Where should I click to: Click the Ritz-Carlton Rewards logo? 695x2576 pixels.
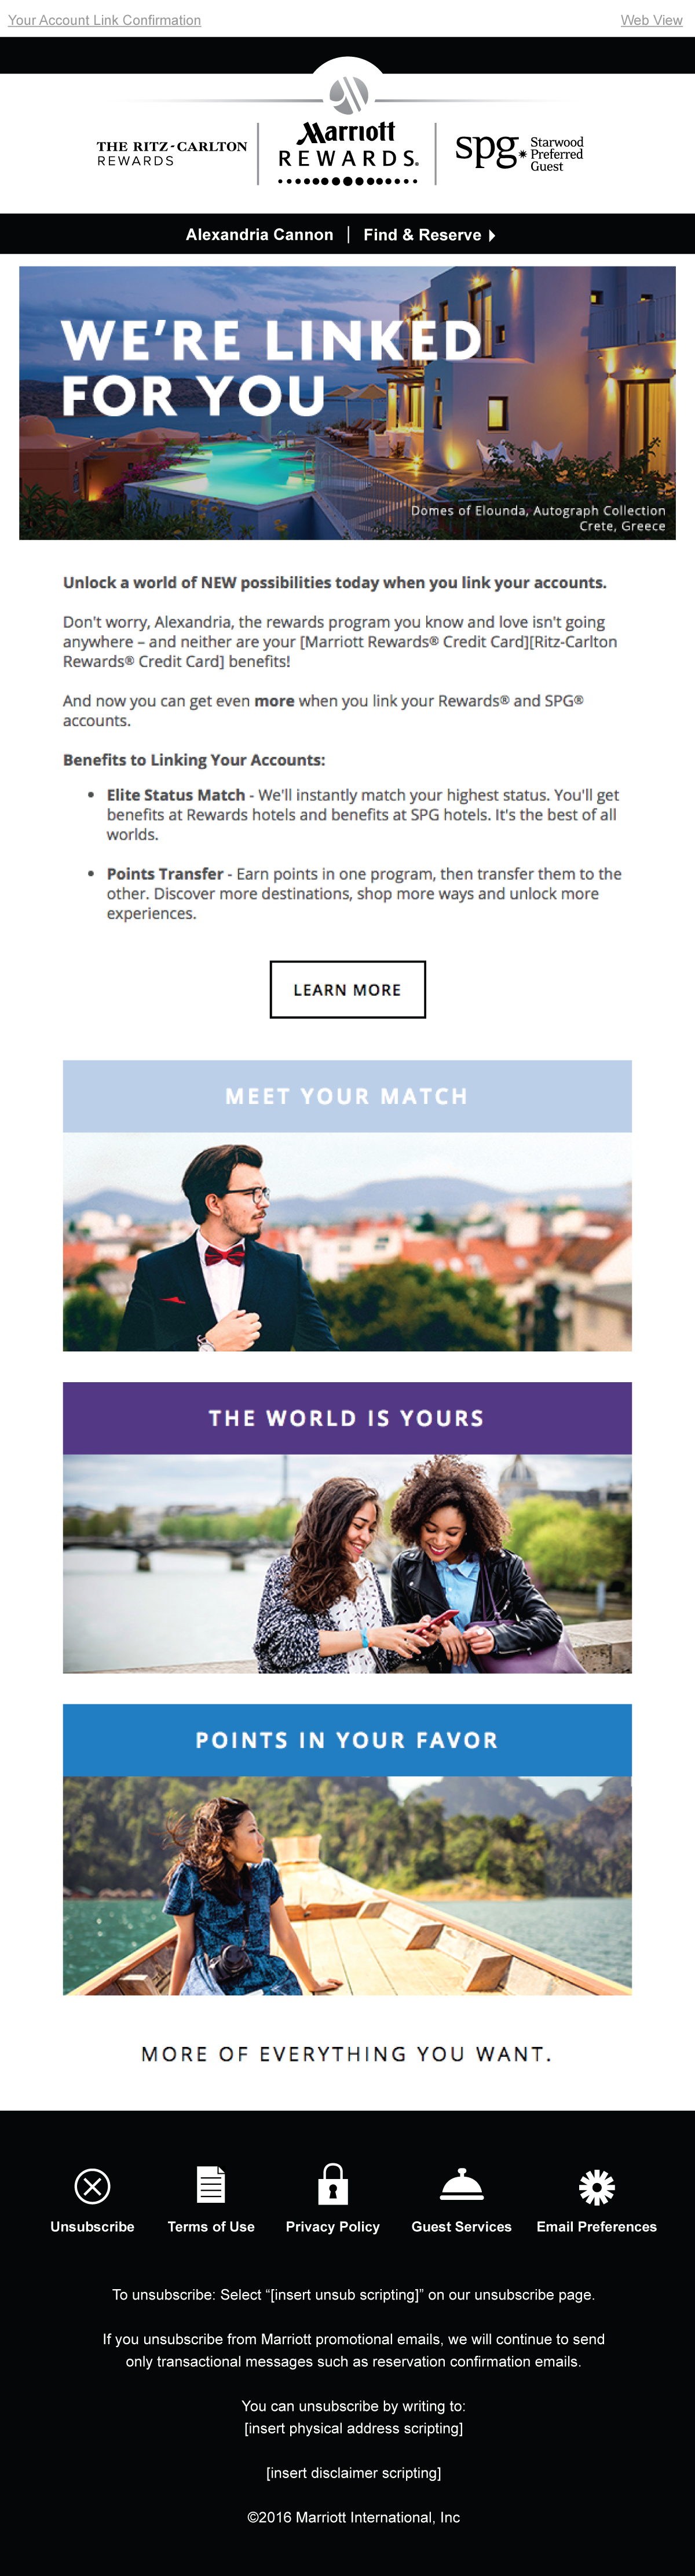[x=172, y=153]
